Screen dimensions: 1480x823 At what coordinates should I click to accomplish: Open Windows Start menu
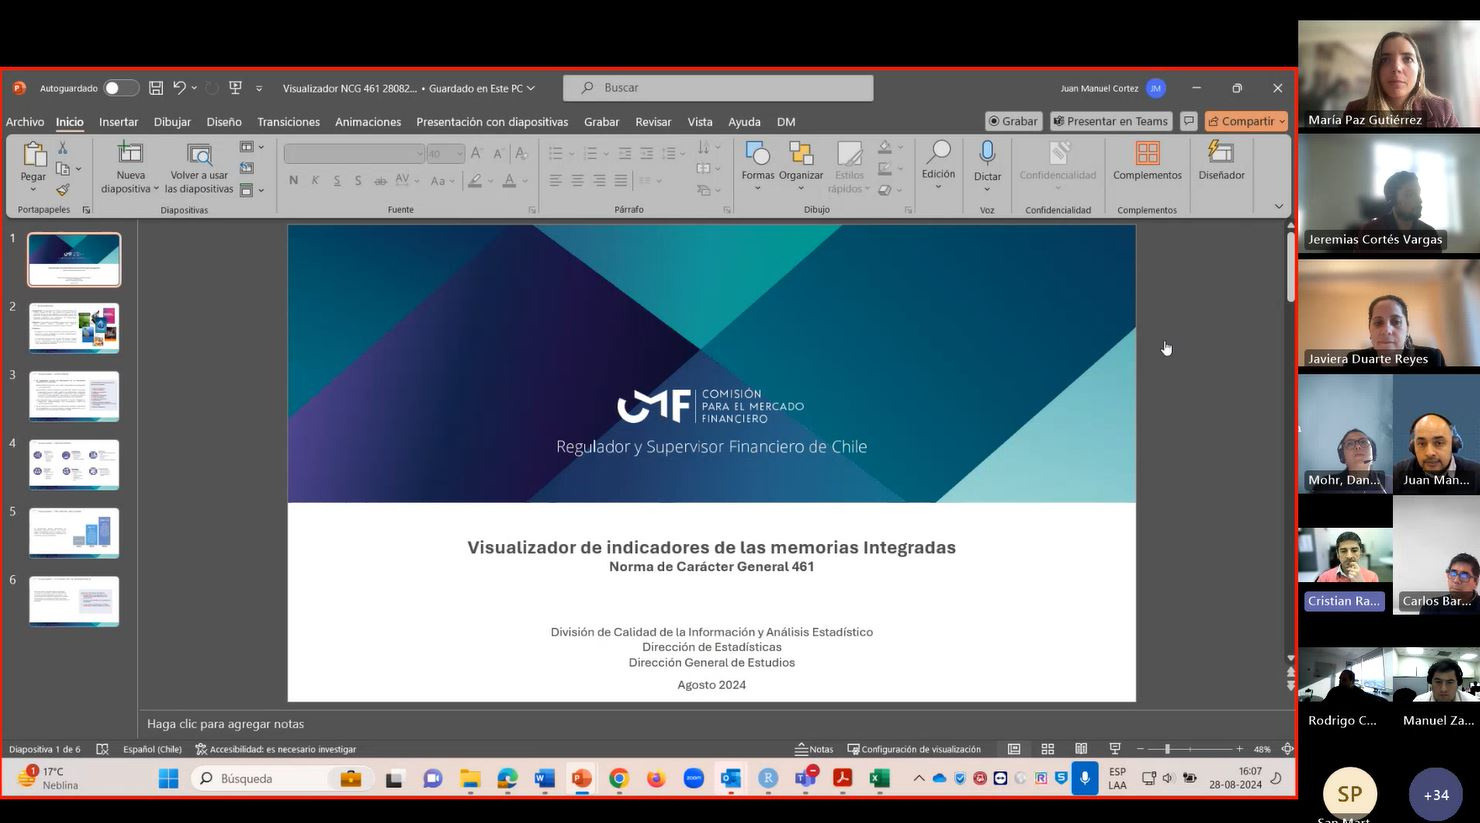click(168, 778)
